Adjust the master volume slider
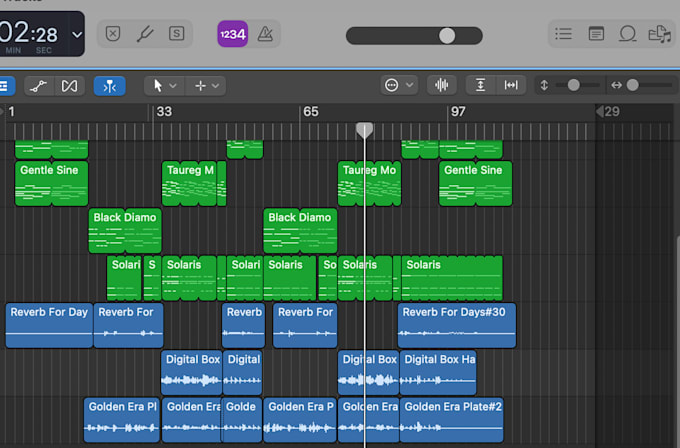Screen dimensions: 680x448 414,36
